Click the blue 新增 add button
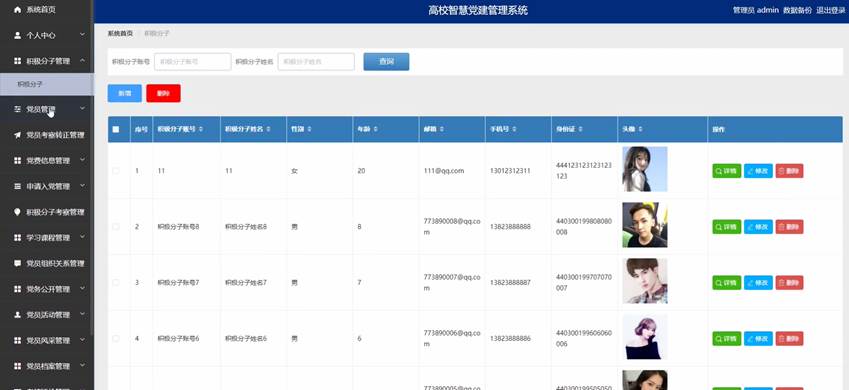Viewport: 849px width, 390px height. pos(125,93)
